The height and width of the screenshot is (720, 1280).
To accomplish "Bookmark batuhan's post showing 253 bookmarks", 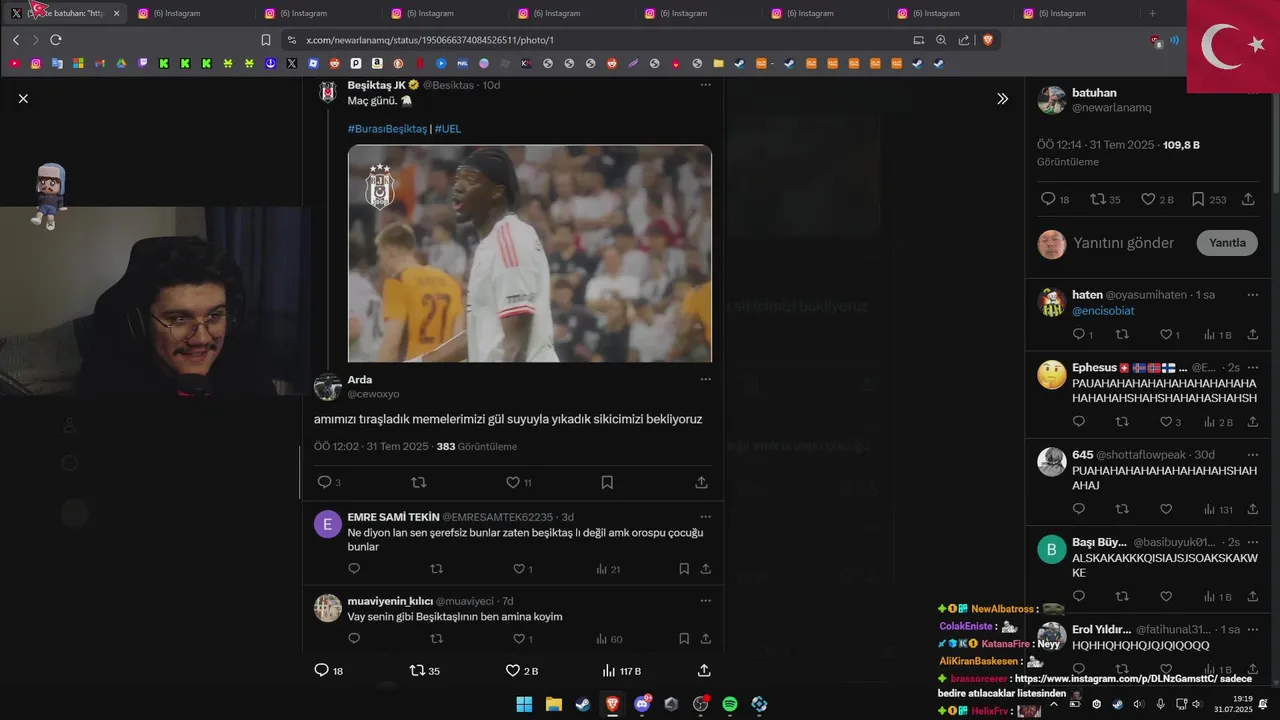I will coord(1198,199).
